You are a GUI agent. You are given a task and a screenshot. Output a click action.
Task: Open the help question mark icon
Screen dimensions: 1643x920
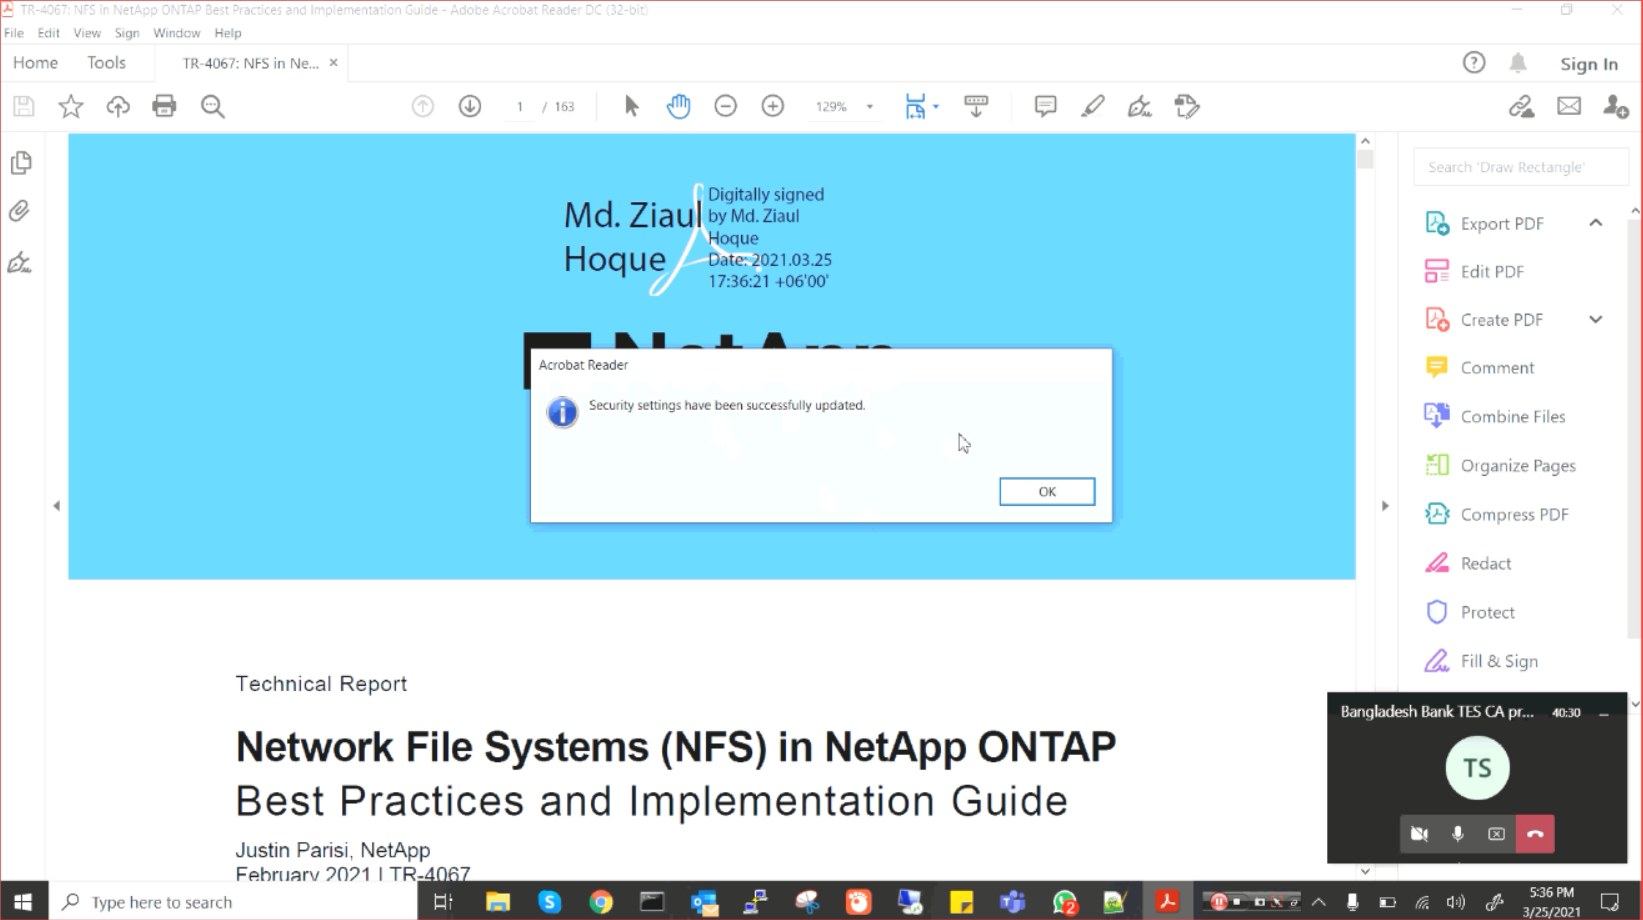click(1474, 63)
